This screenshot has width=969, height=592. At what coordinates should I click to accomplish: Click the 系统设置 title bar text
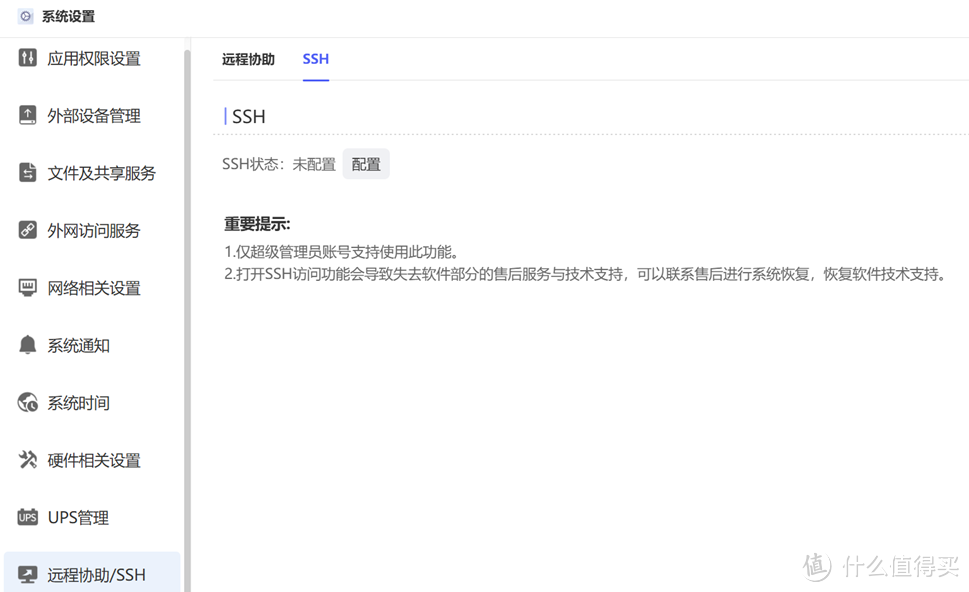coord(67,16)
